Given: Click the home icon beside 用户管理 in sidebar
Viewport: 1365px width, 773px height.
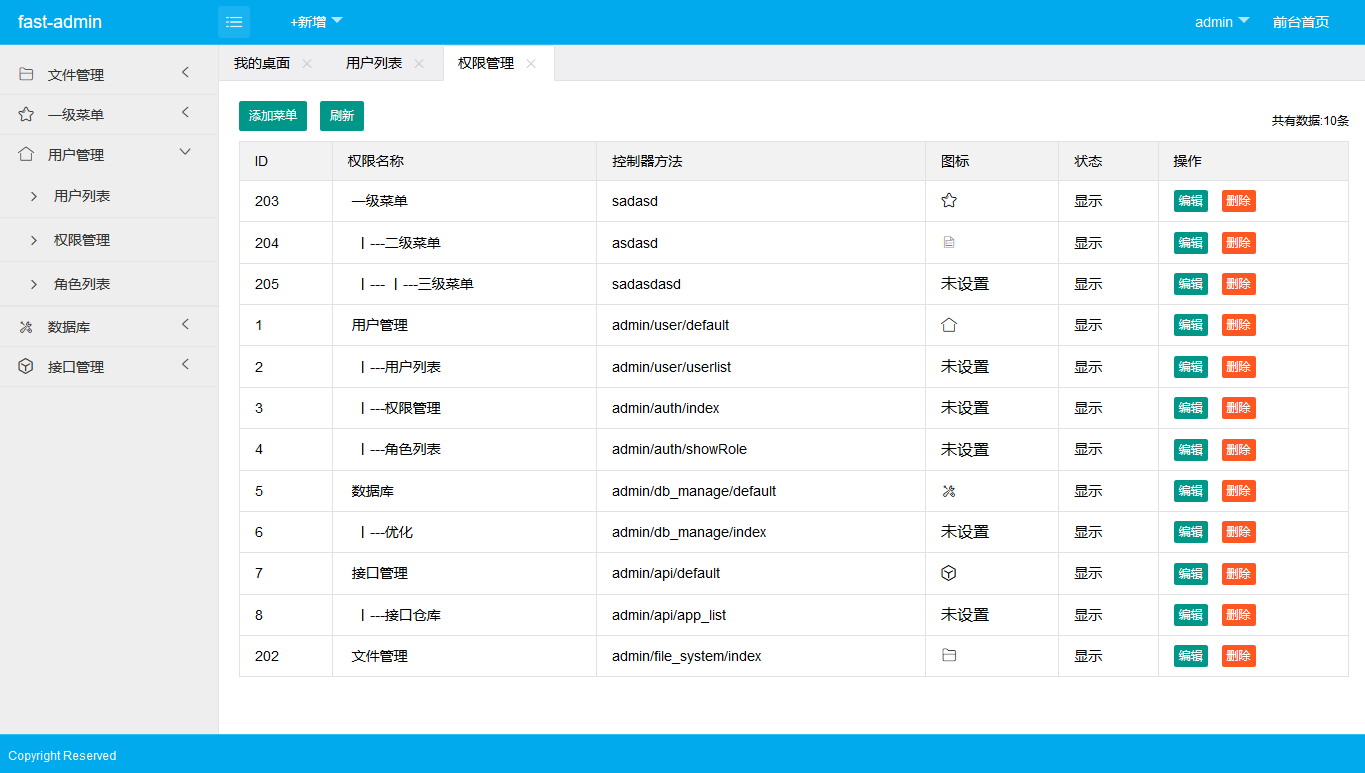Looking at the screenshot, I should point(26,154).
